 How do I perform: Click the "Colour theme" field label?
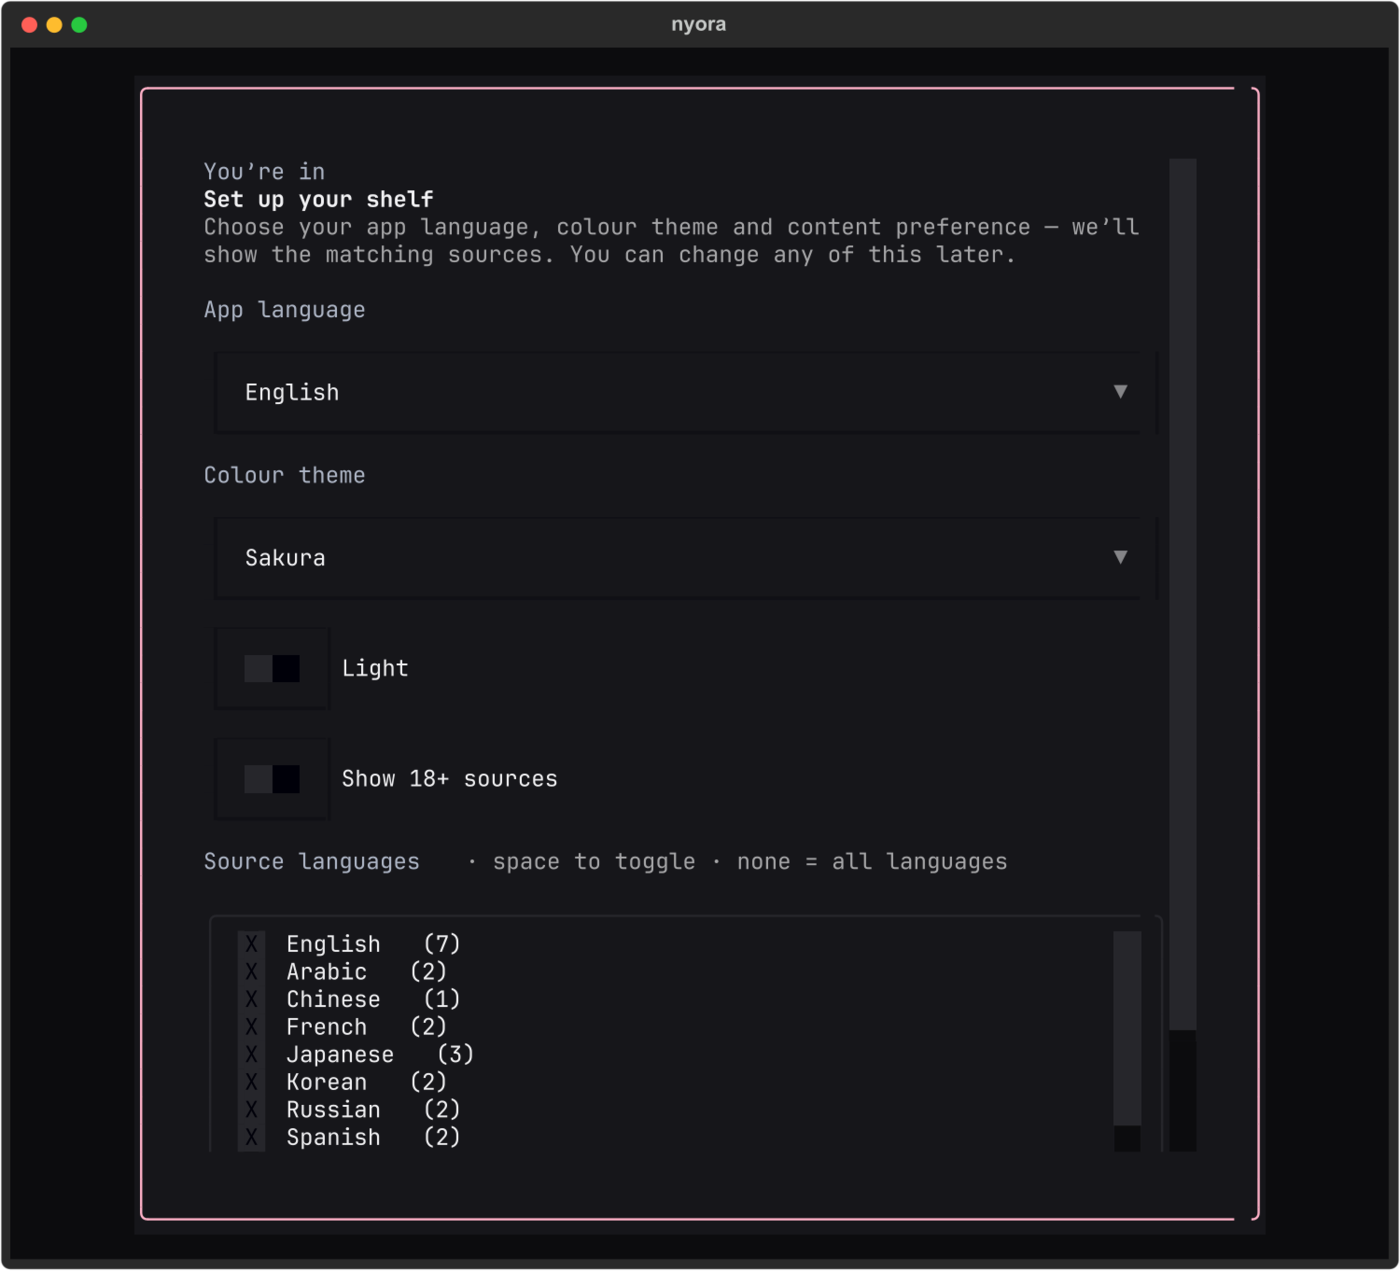click(285, 475)
